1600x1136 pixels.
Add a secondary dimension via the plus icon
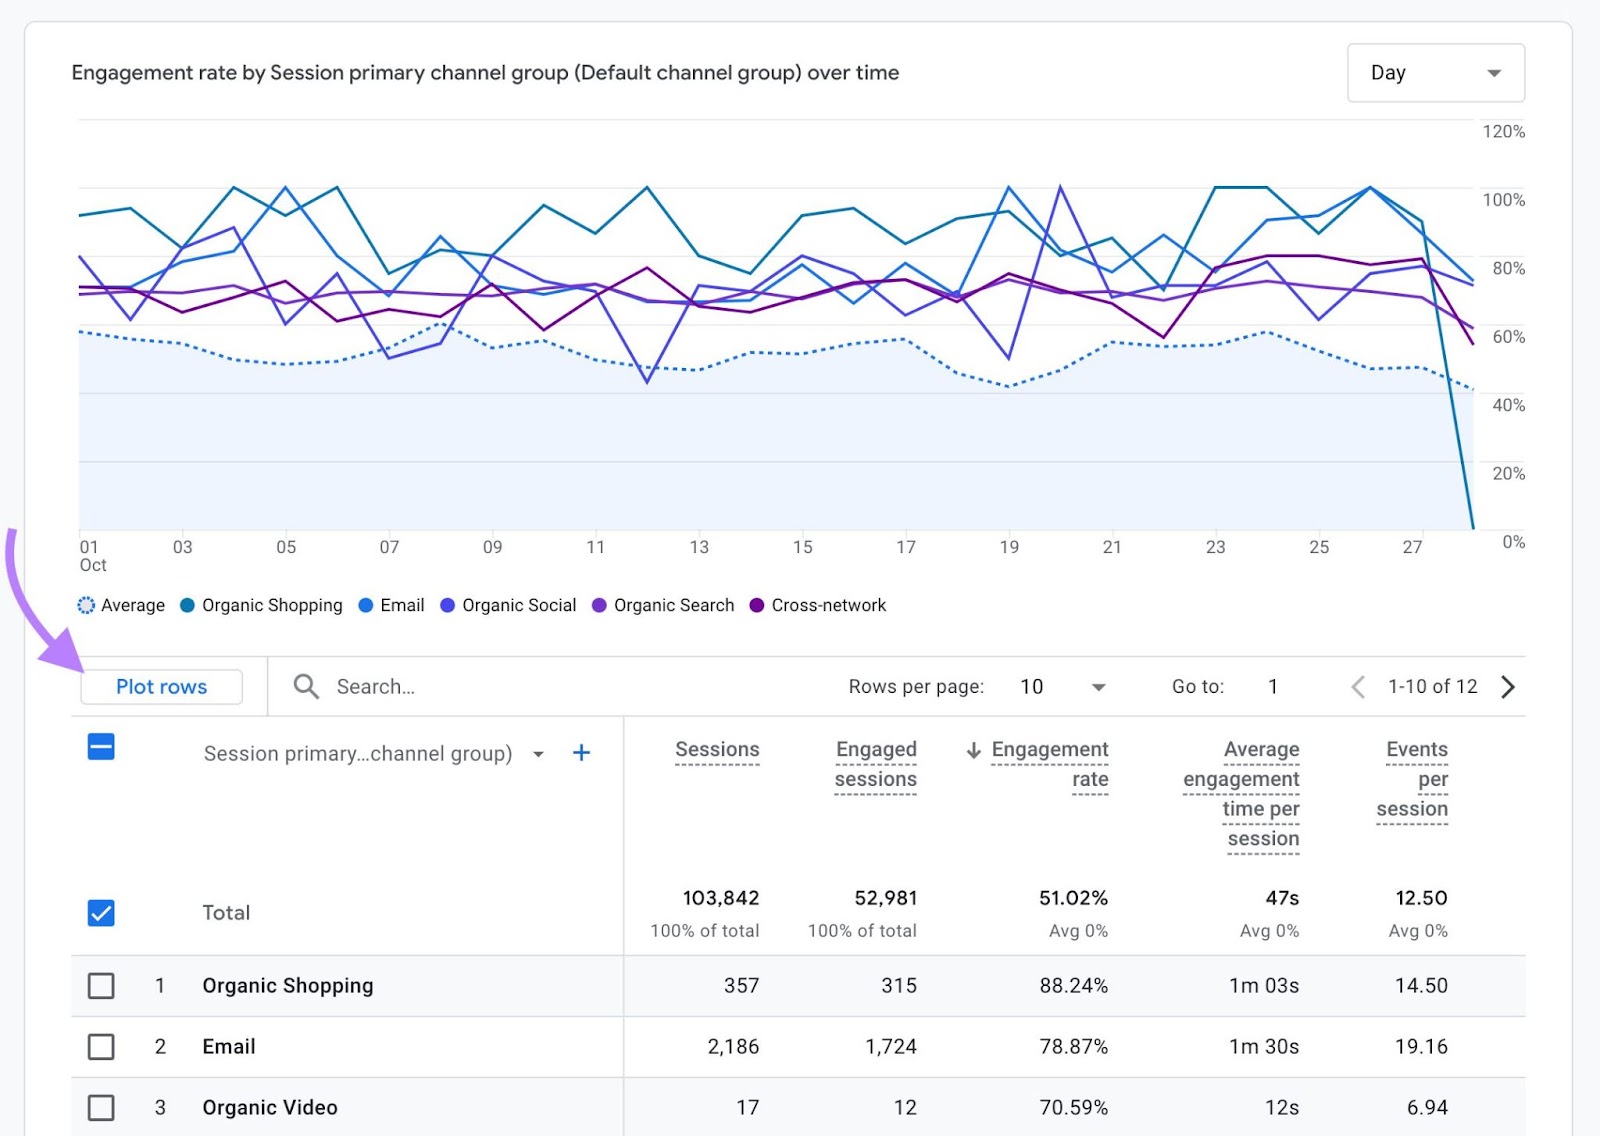(581, 753)
